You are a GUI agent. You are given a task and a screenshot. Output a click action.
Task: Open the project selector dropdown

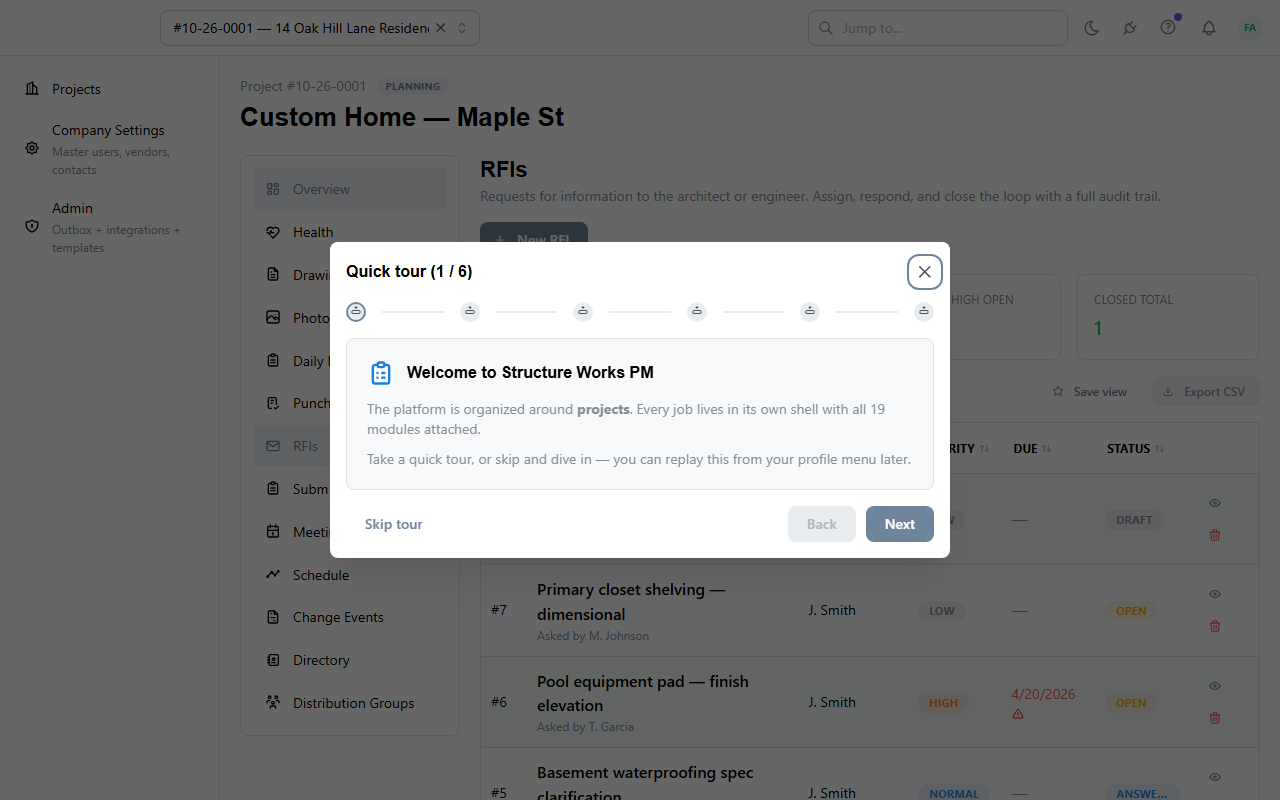320,28
